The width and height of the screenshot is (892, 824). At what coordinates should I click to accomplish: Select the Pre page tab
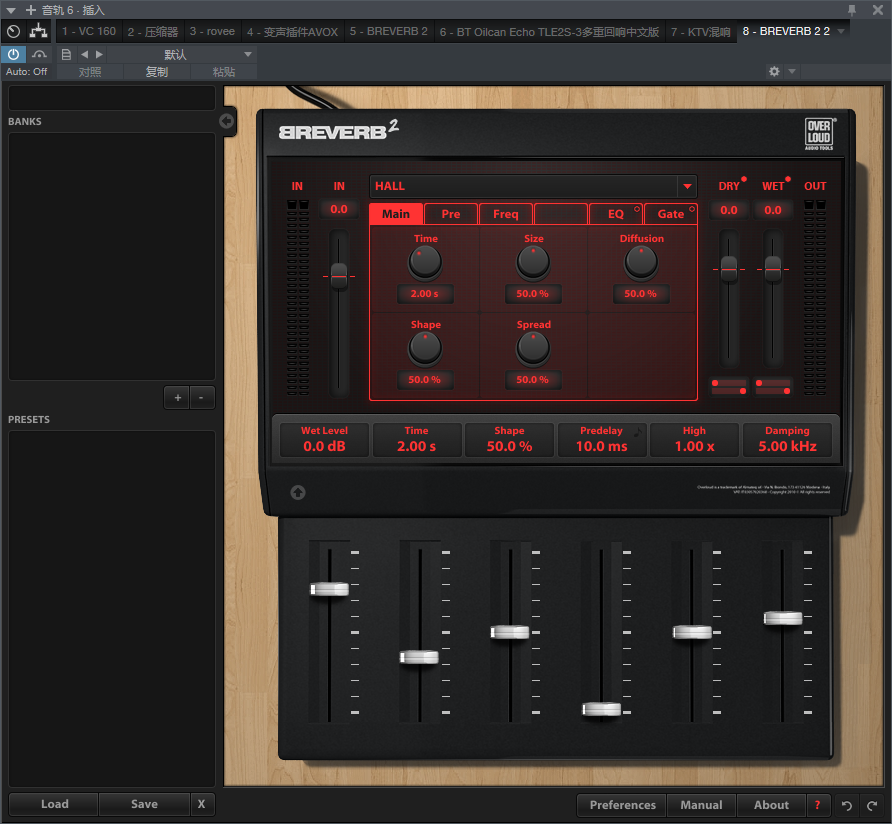pos(451,214)
